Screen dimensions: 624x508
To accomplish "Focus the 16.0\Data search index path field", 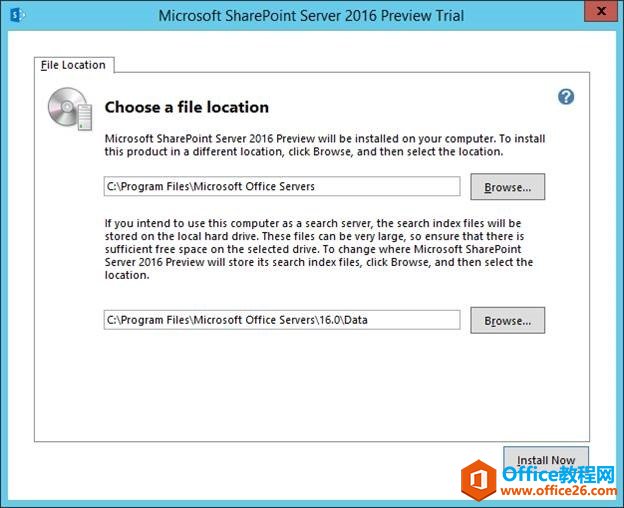I will coord(281,320).
